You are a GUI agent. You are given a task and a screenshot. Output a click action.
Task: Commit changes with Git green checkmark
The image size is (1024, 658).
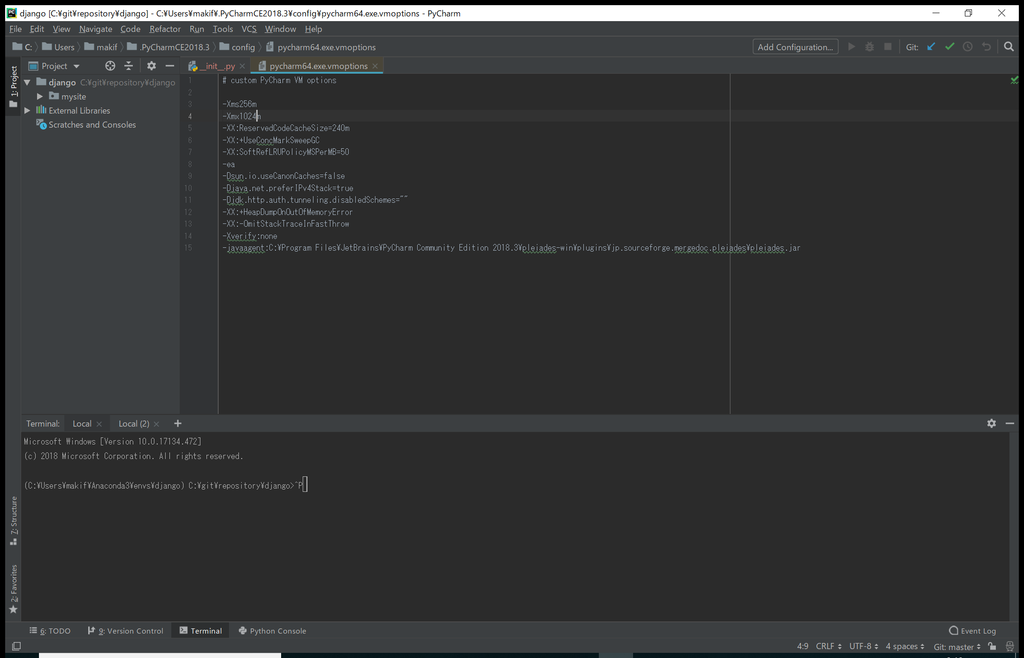click(x=950, y=47)
